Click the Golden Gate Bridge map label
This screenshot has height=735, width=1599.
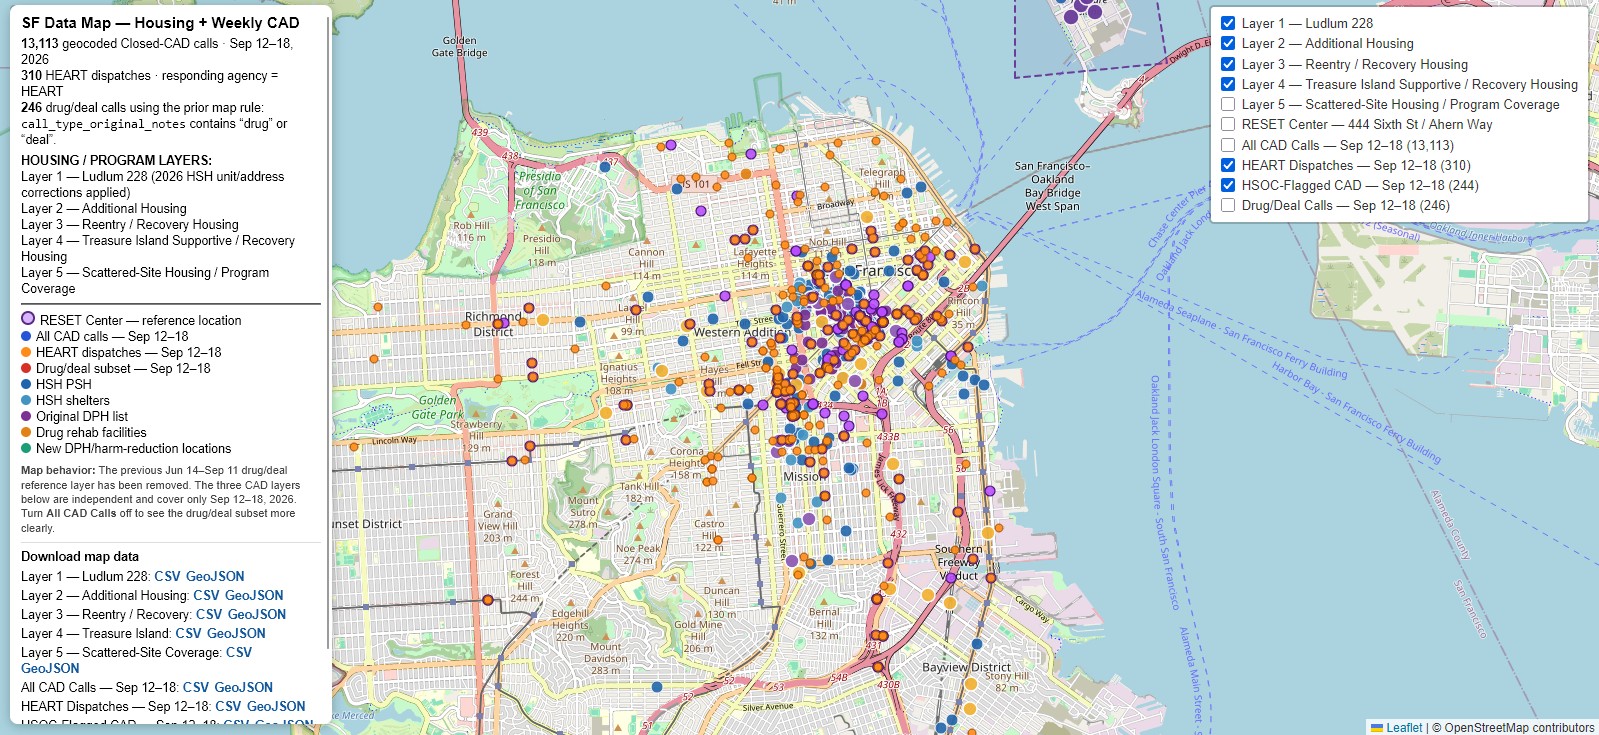click(459, 47)
